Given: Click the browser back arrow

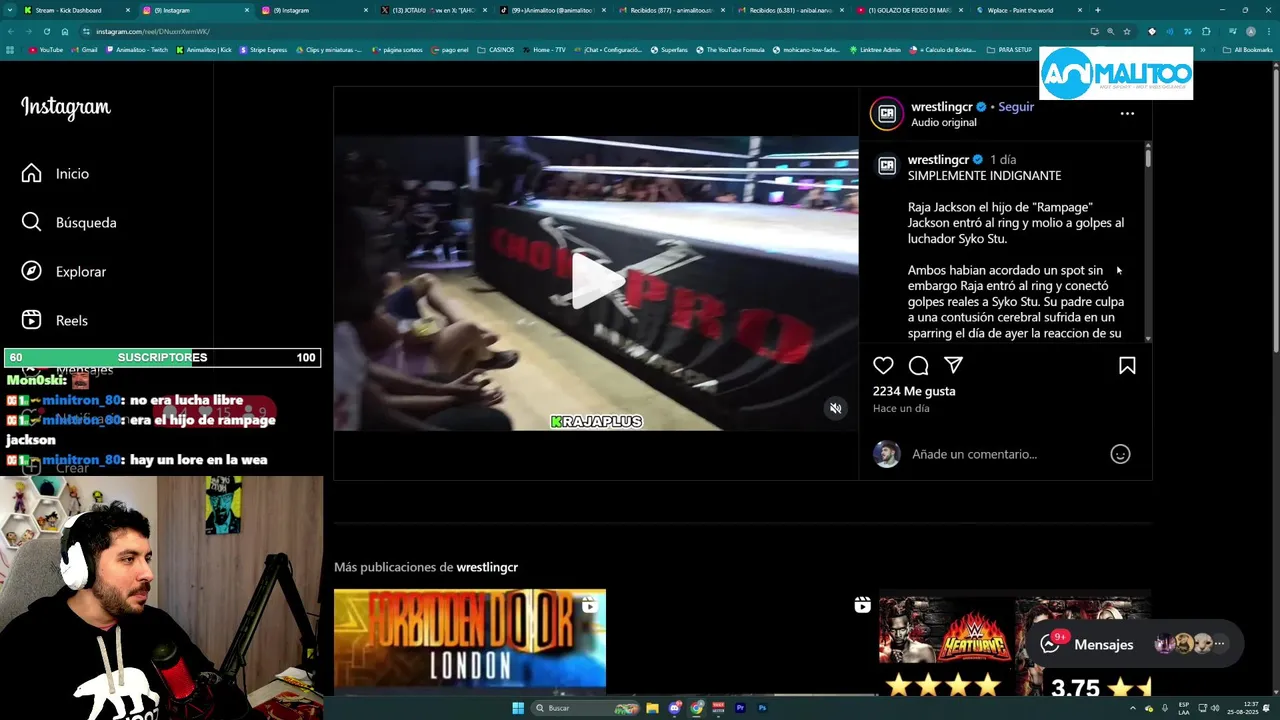Looking at the screenshot, I should pyautogui.click(x=10, y=32).
